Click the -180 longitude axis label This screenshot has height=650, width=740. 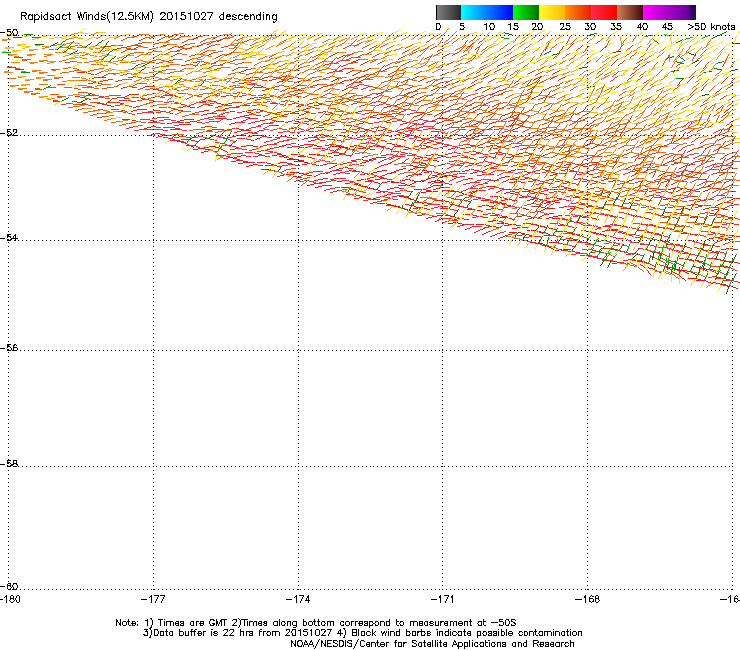click(10, 599)
